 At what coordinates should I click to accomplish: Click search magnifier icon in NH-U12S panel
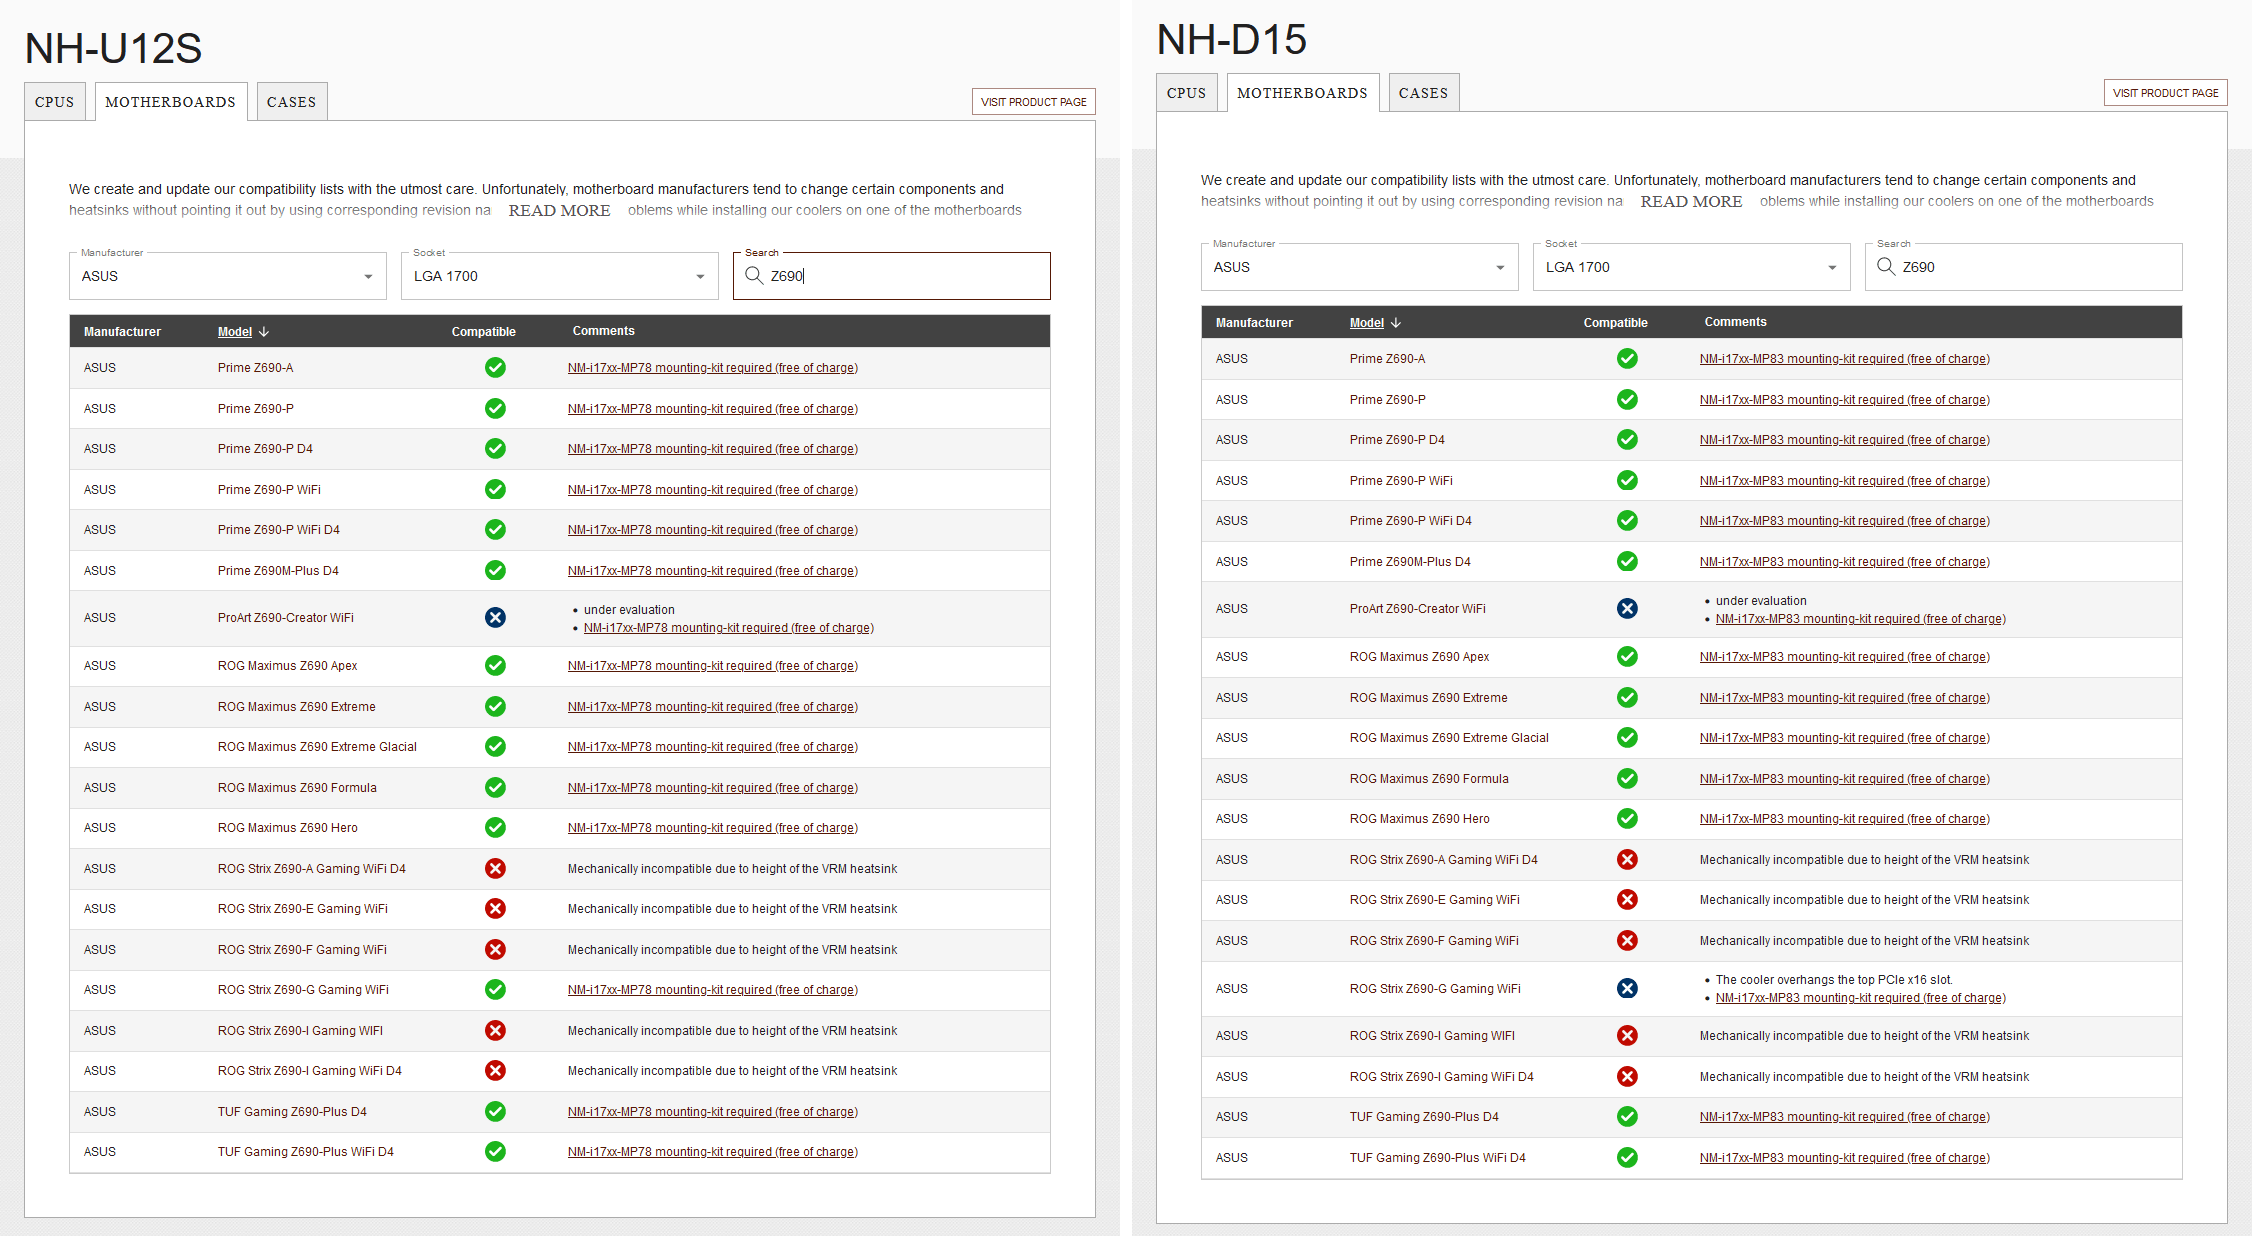pyautogui.click(x=754, y=275)
